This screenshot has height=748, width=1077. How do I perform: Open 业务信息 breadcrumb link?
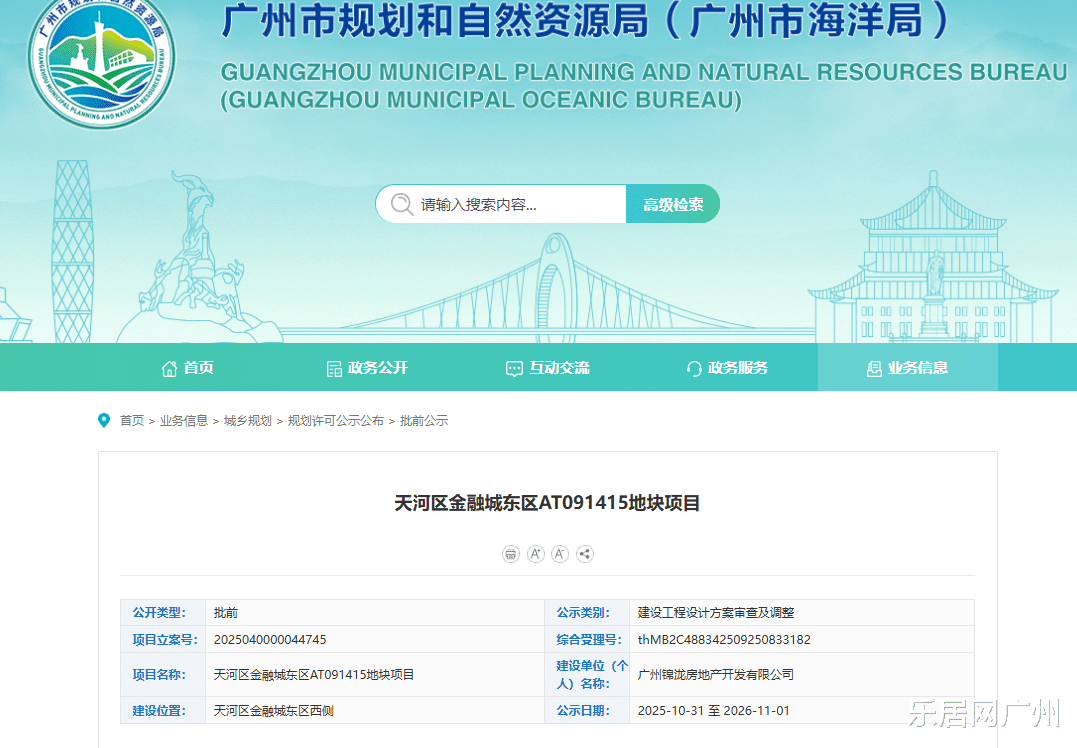[184, 421]
